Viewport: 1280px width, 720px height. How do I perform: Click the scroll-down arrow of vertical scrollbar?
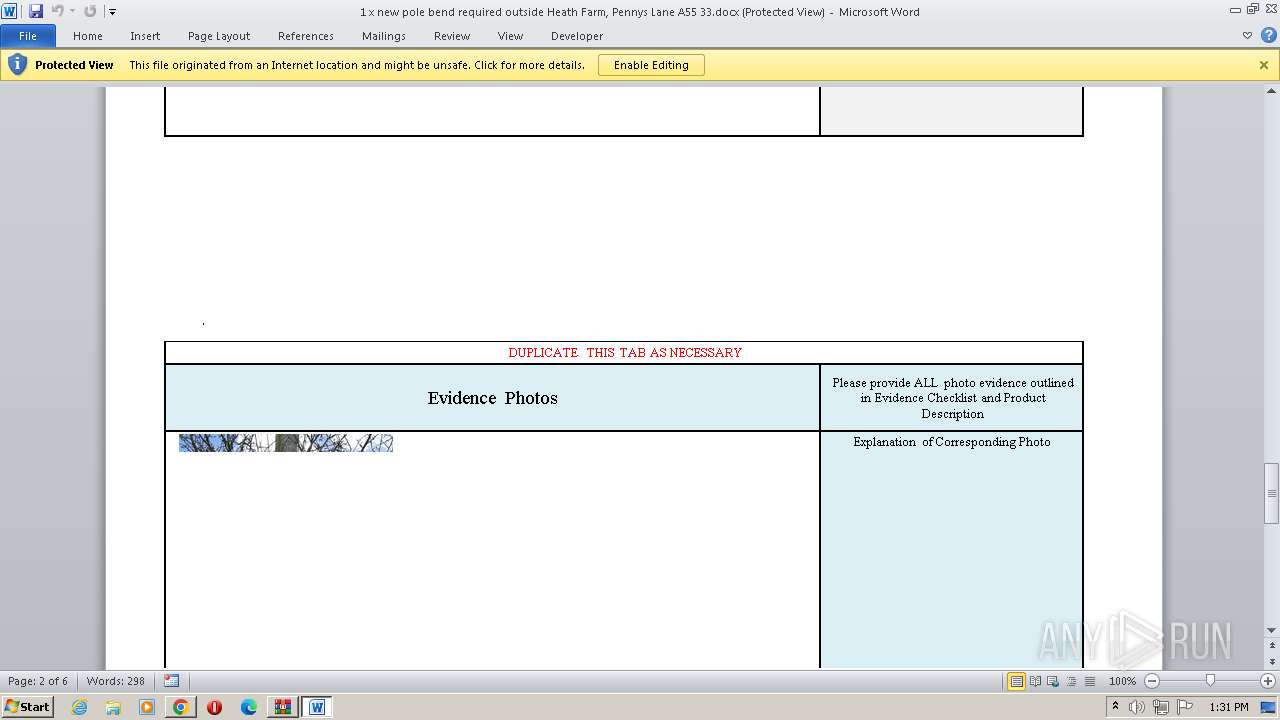pos(1271,630)
